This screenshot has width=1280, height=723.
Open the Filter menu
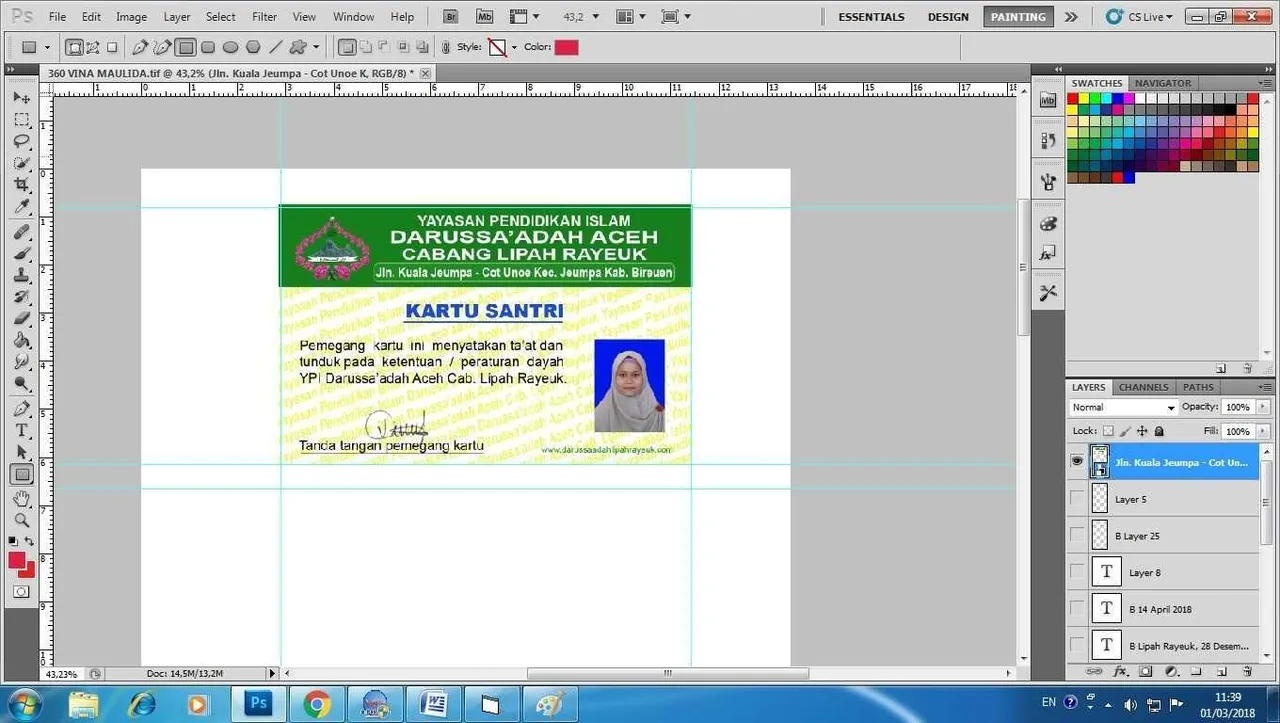coord(264,17)
